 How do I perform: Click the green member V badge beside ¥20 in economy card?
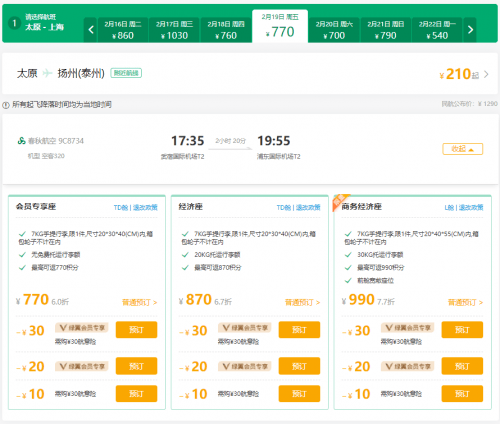tap(245, 366)
